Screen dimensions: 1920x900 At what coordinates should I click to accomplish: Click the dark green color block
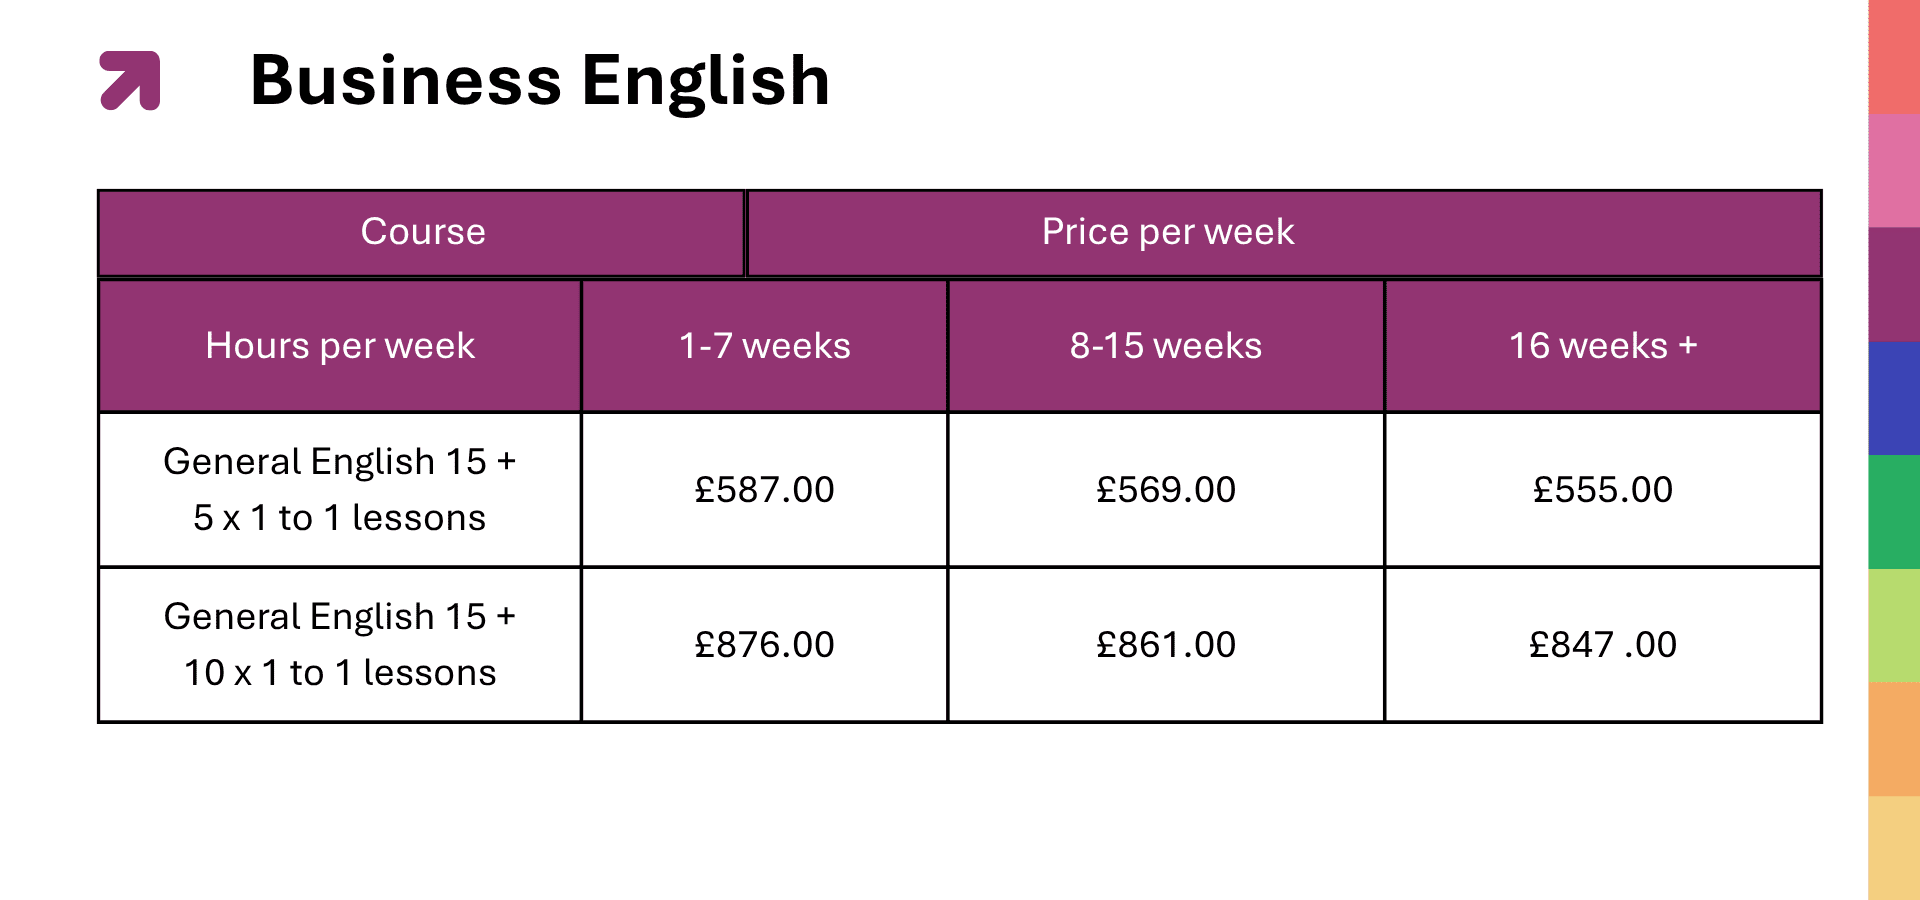point(1894,512)
